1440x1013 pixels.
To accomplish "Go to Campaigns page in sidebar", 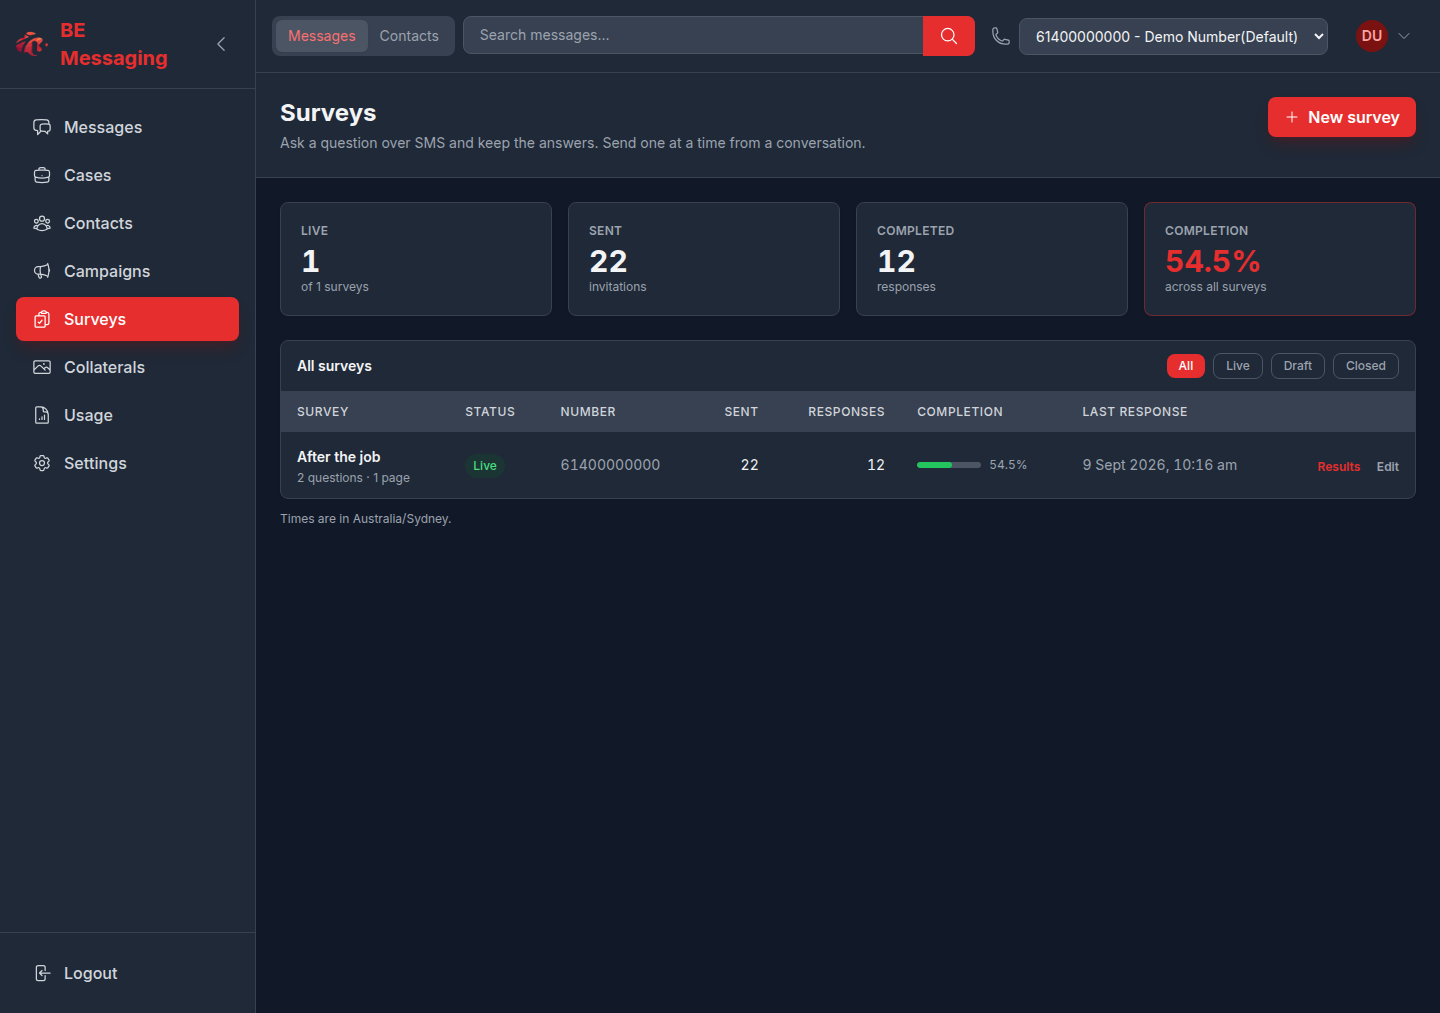I will 127,271.
